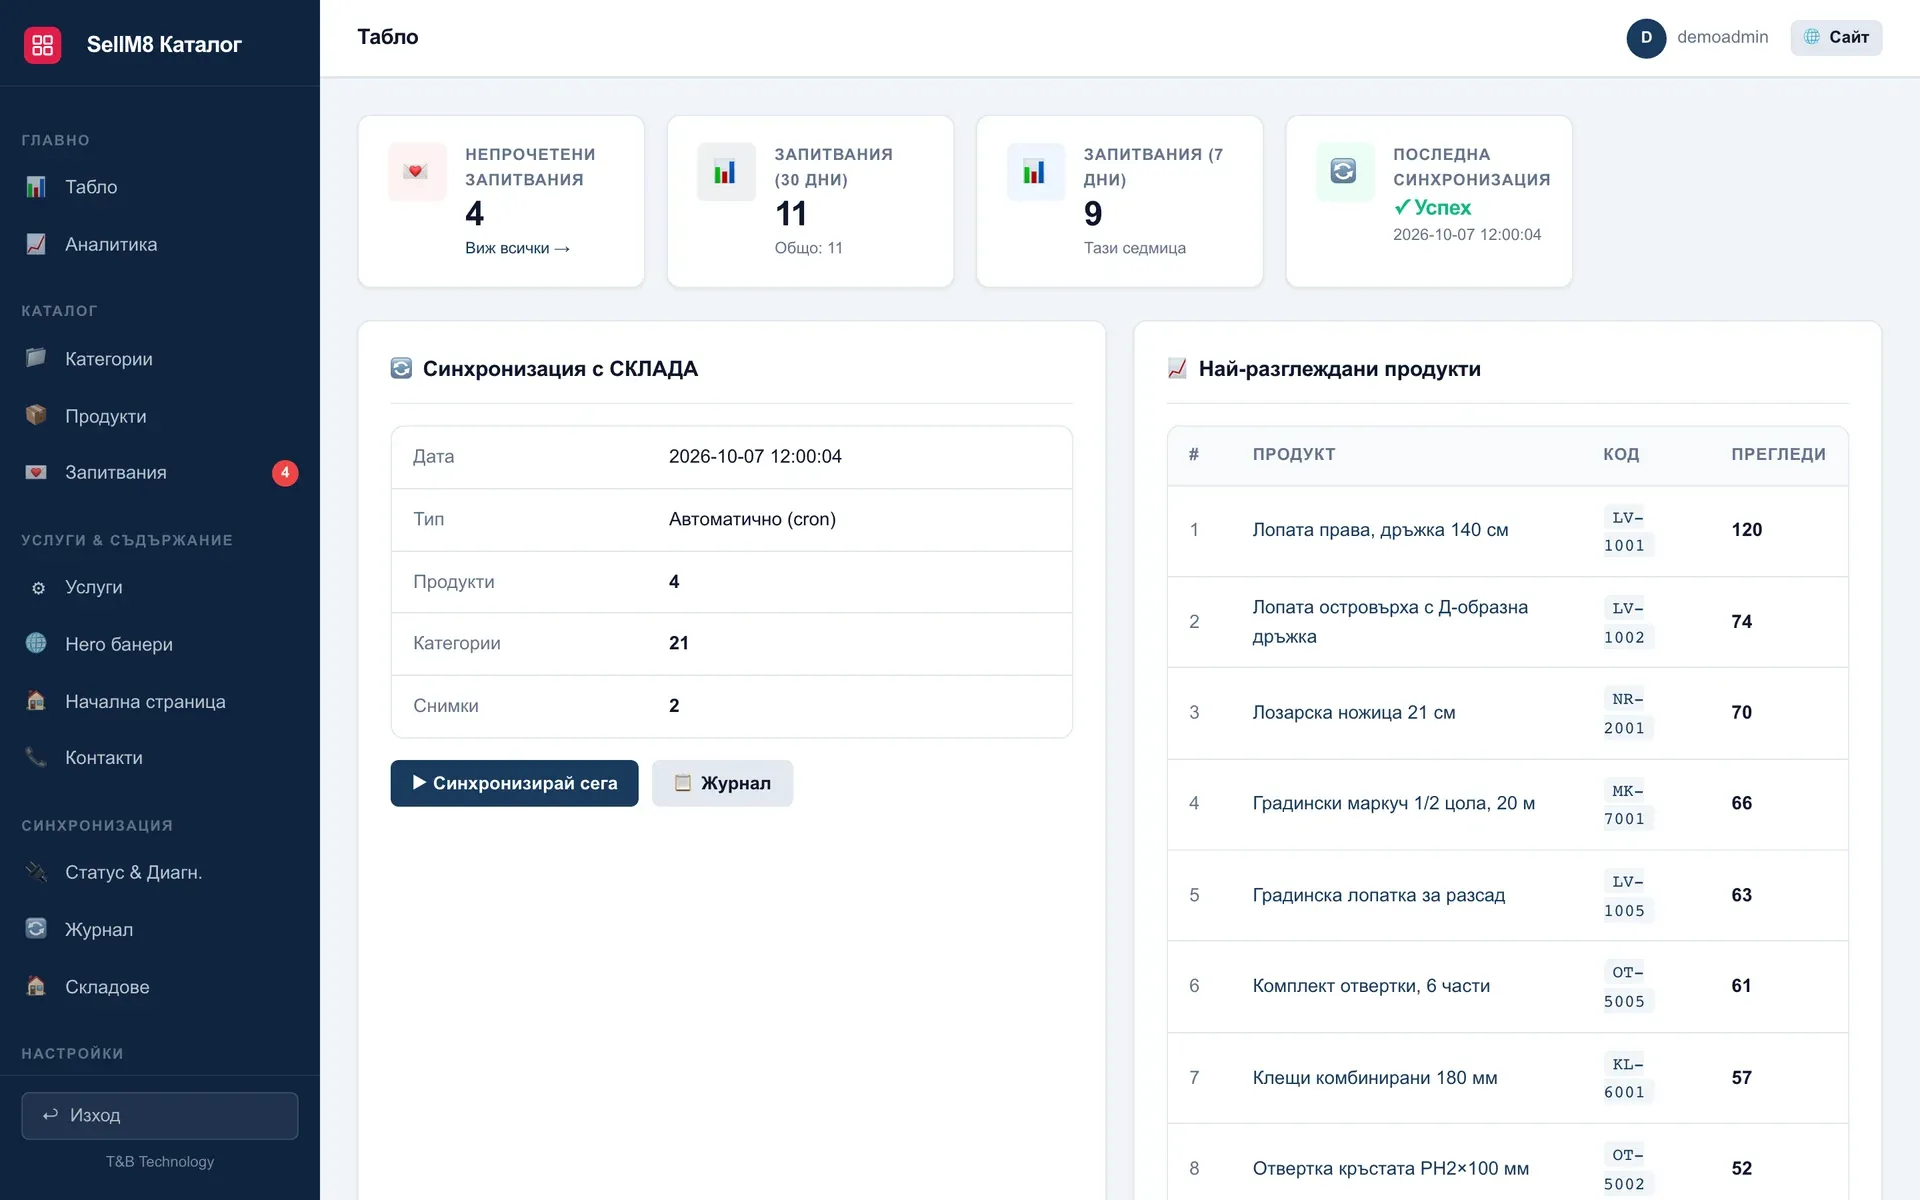Click the Непрочетени запитвания card icon
The width and height of the screenshot is (1920, 1200).
click(x=417, y=172)
